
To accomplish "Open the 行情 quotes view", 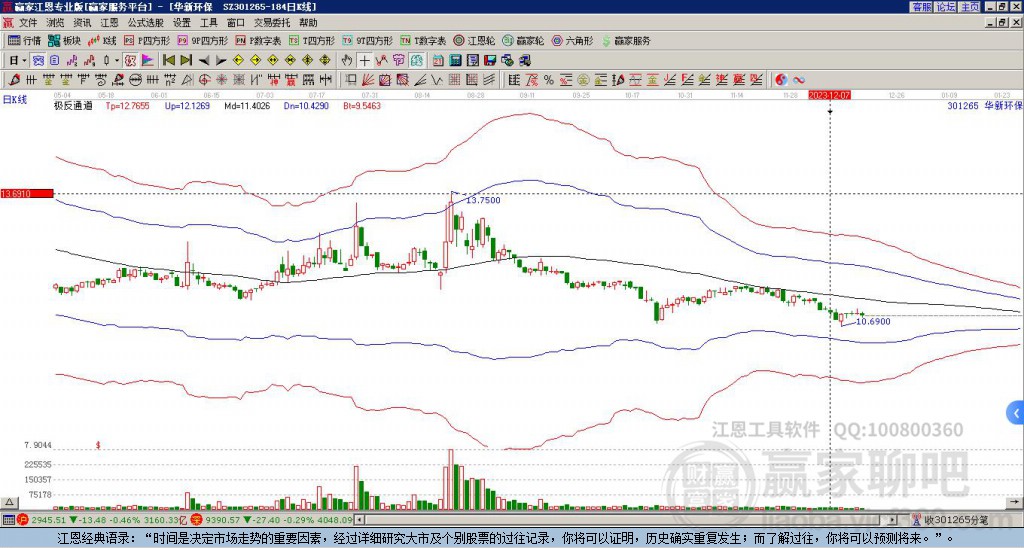I will (x=24, y=40).
